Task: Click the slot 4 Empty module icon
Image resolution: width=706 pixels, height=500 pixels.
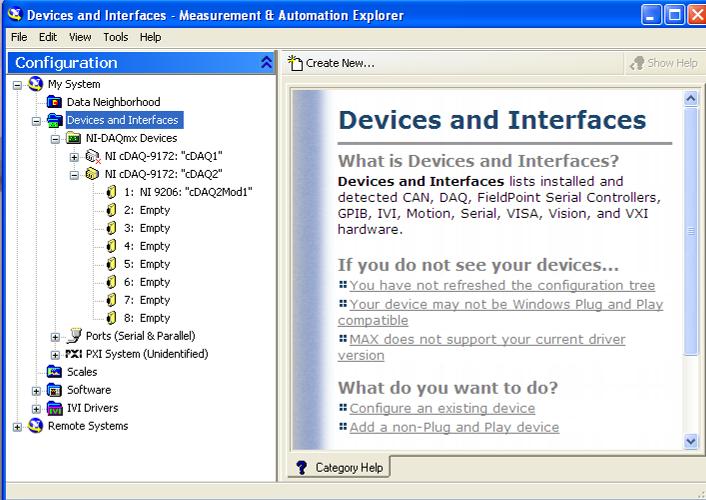Action: (111, 246)
